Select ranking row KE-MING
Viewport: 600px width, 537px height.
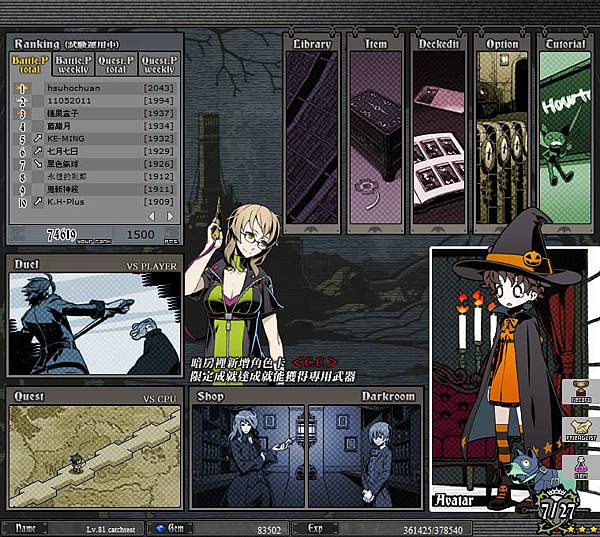95,139
